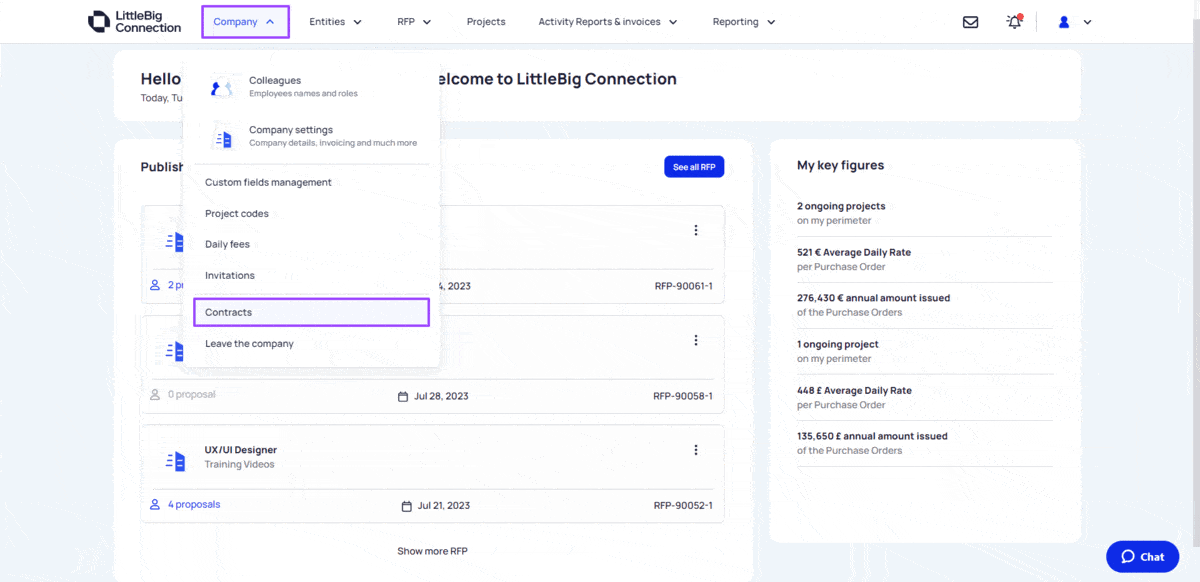
Task: Open the kebab menu on the UX/UI Designer card
Action: coord(696,450)
